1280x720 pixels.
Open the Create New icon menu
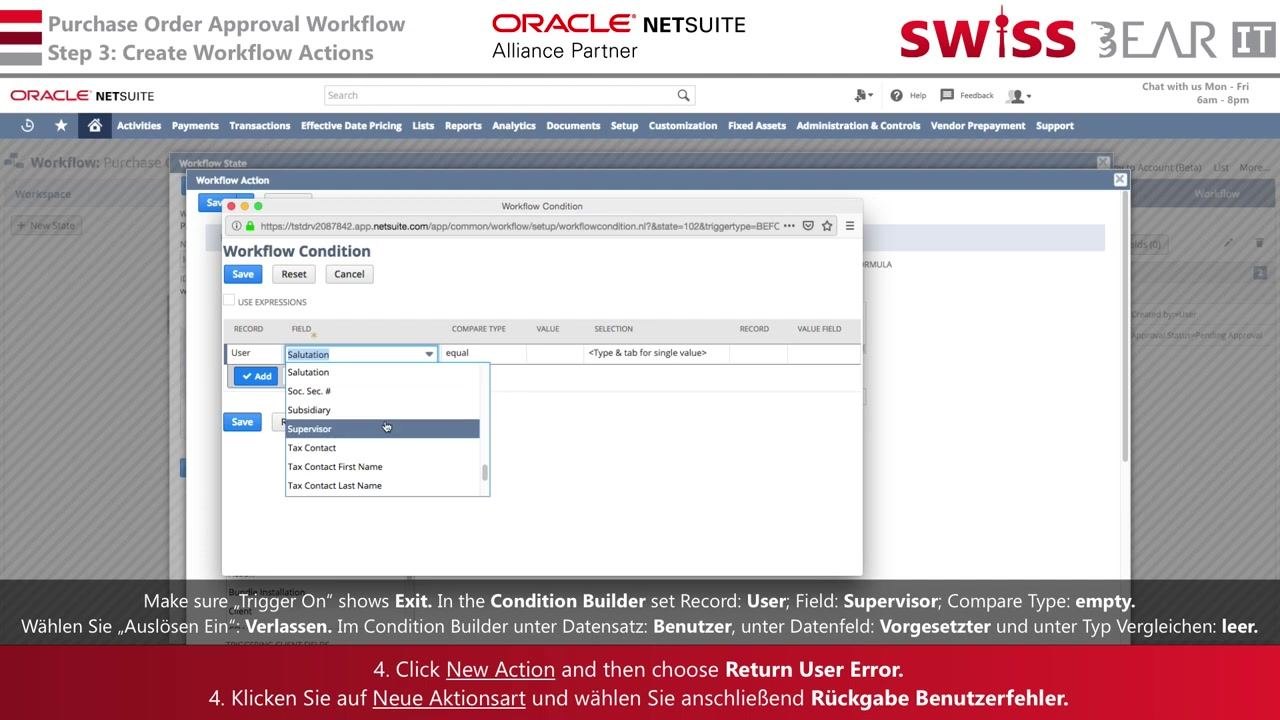click(x=863, y=95)
